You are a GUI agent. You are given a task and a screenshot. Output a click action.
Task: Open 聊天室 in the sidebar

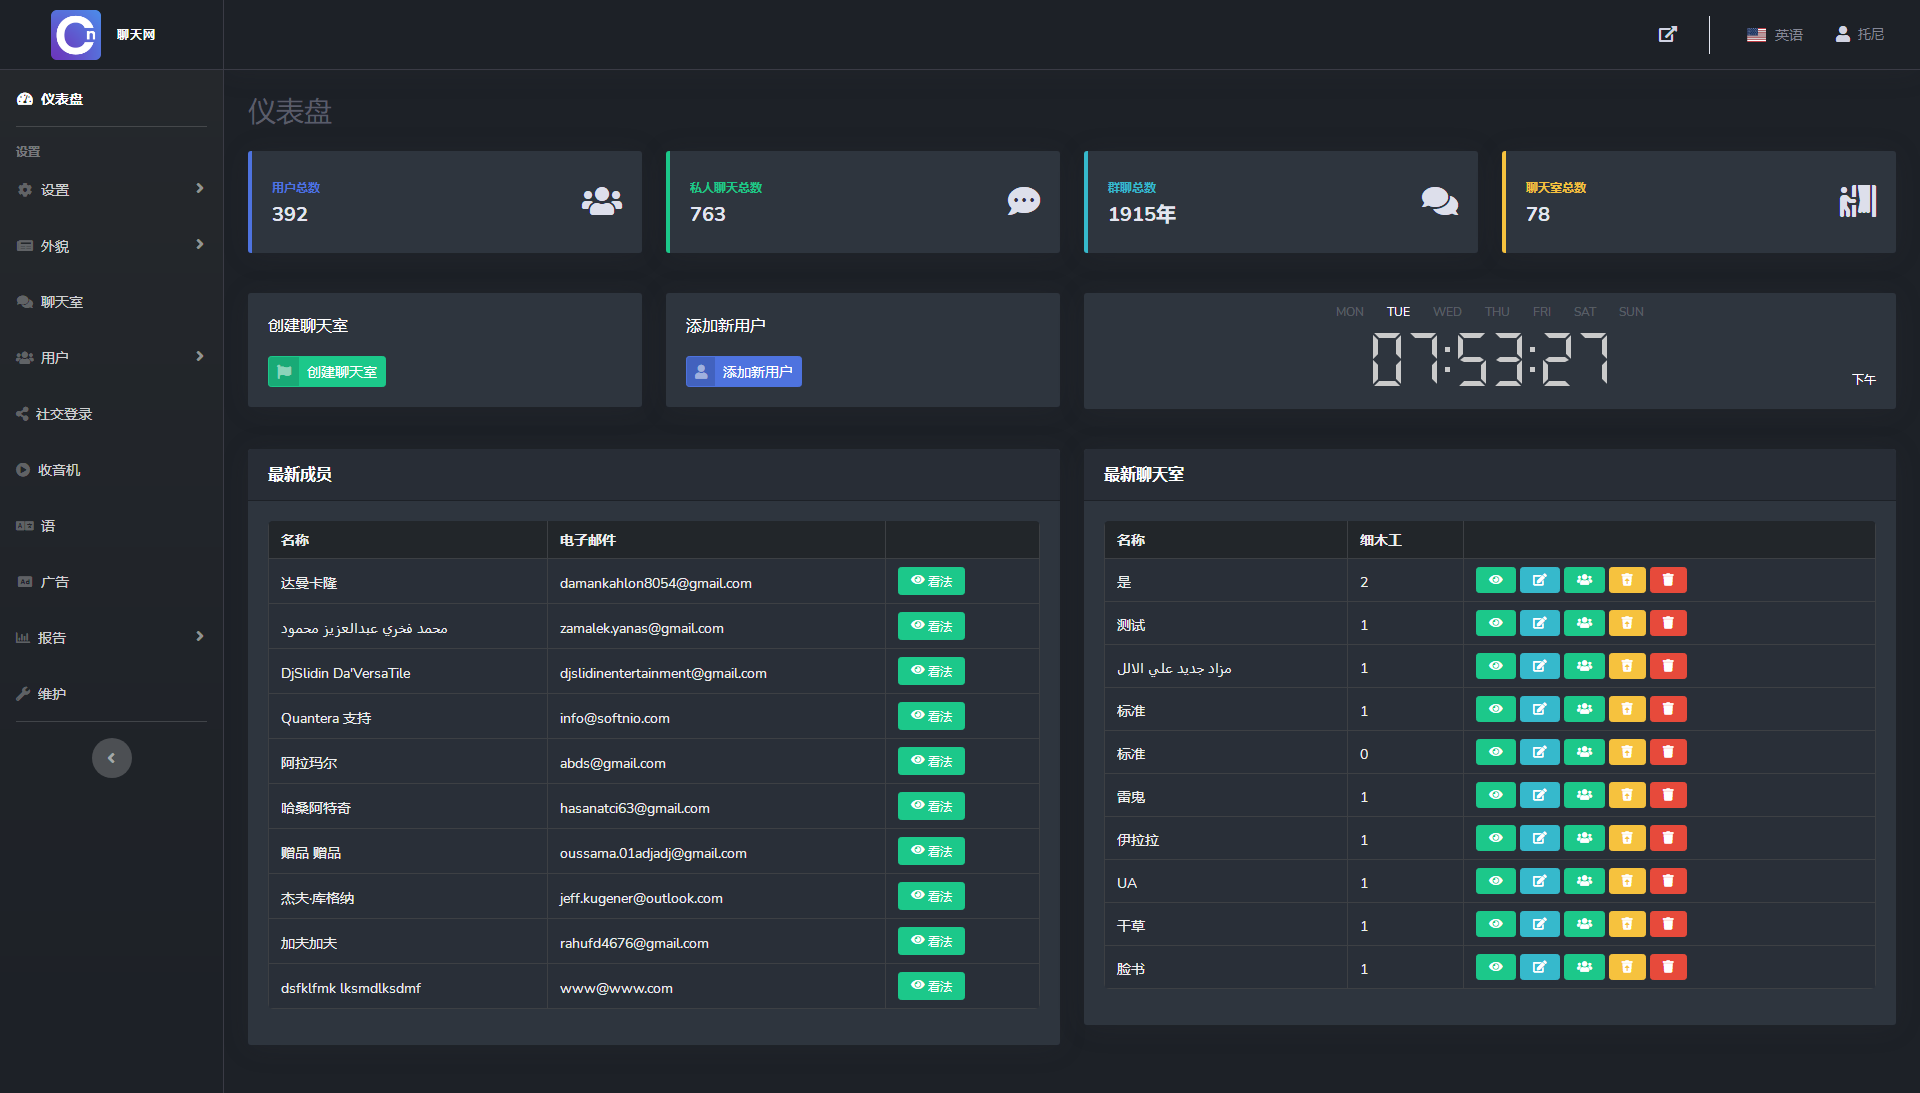pos(62,301)
